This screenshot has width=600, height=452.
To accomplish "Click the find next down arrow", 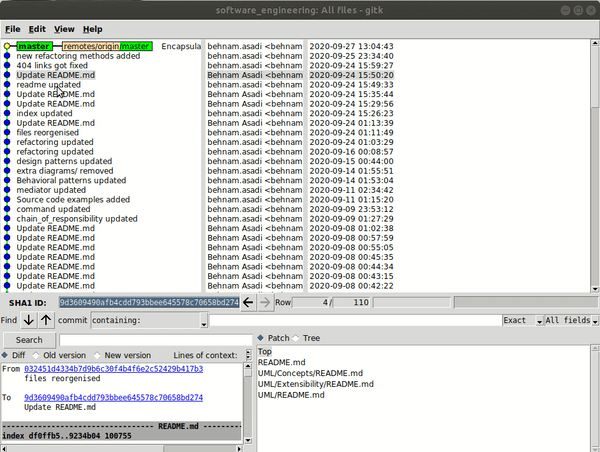I will pos(28,320).
